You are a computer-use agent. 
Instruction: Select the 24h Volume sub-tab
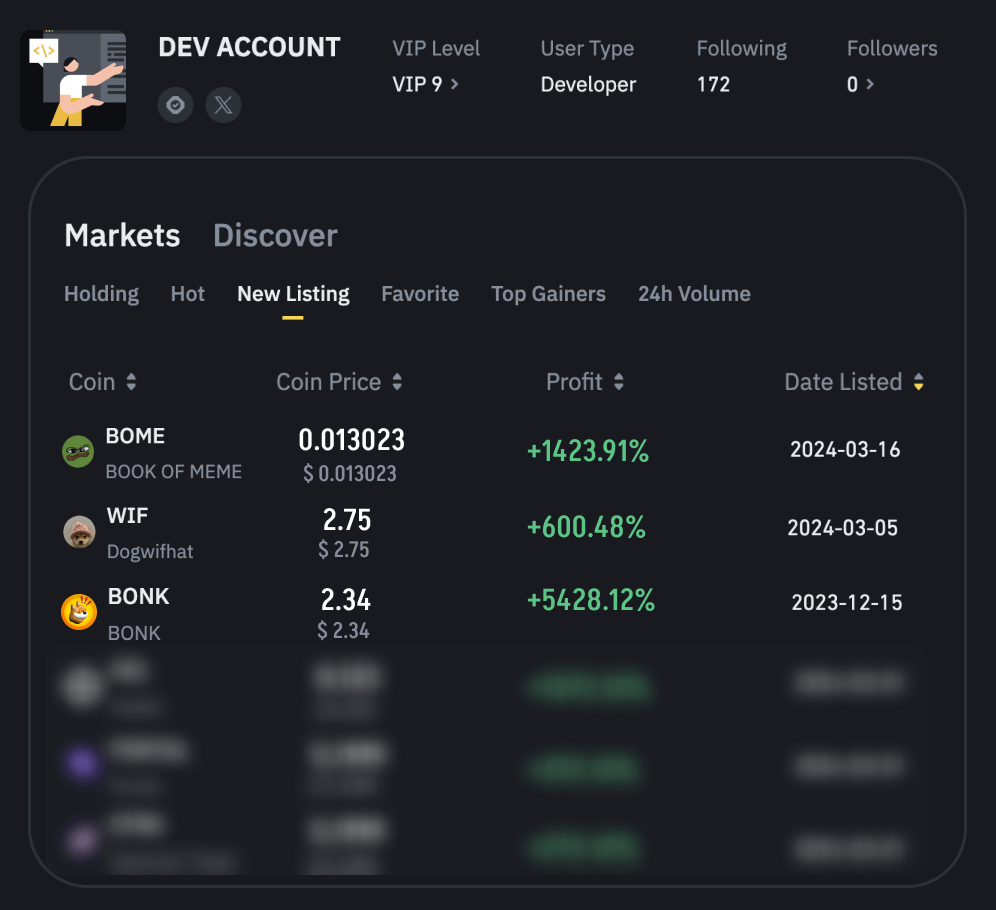pos(694,294)
